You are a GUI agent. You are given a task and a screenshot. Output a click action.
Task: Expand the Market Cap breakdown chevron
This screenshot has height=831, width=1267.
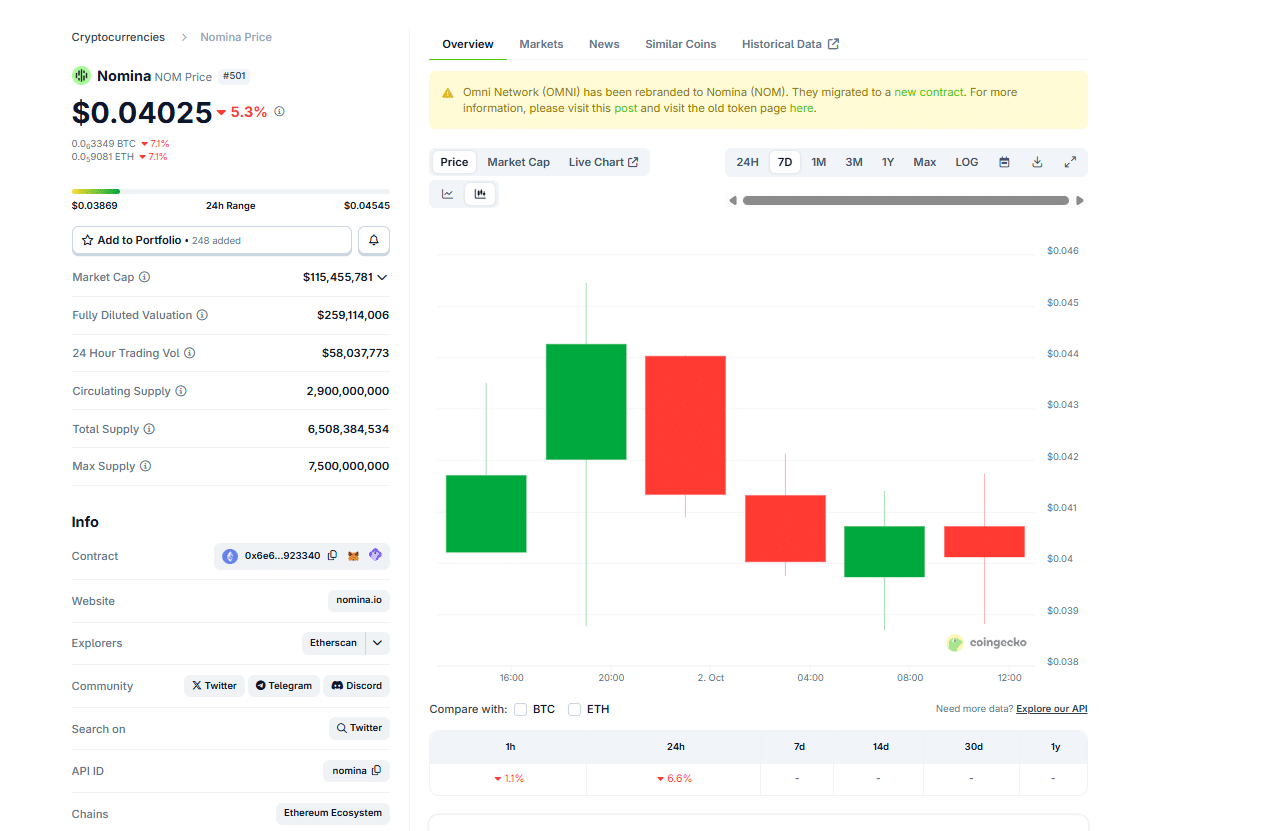click(x=383, y=277)
